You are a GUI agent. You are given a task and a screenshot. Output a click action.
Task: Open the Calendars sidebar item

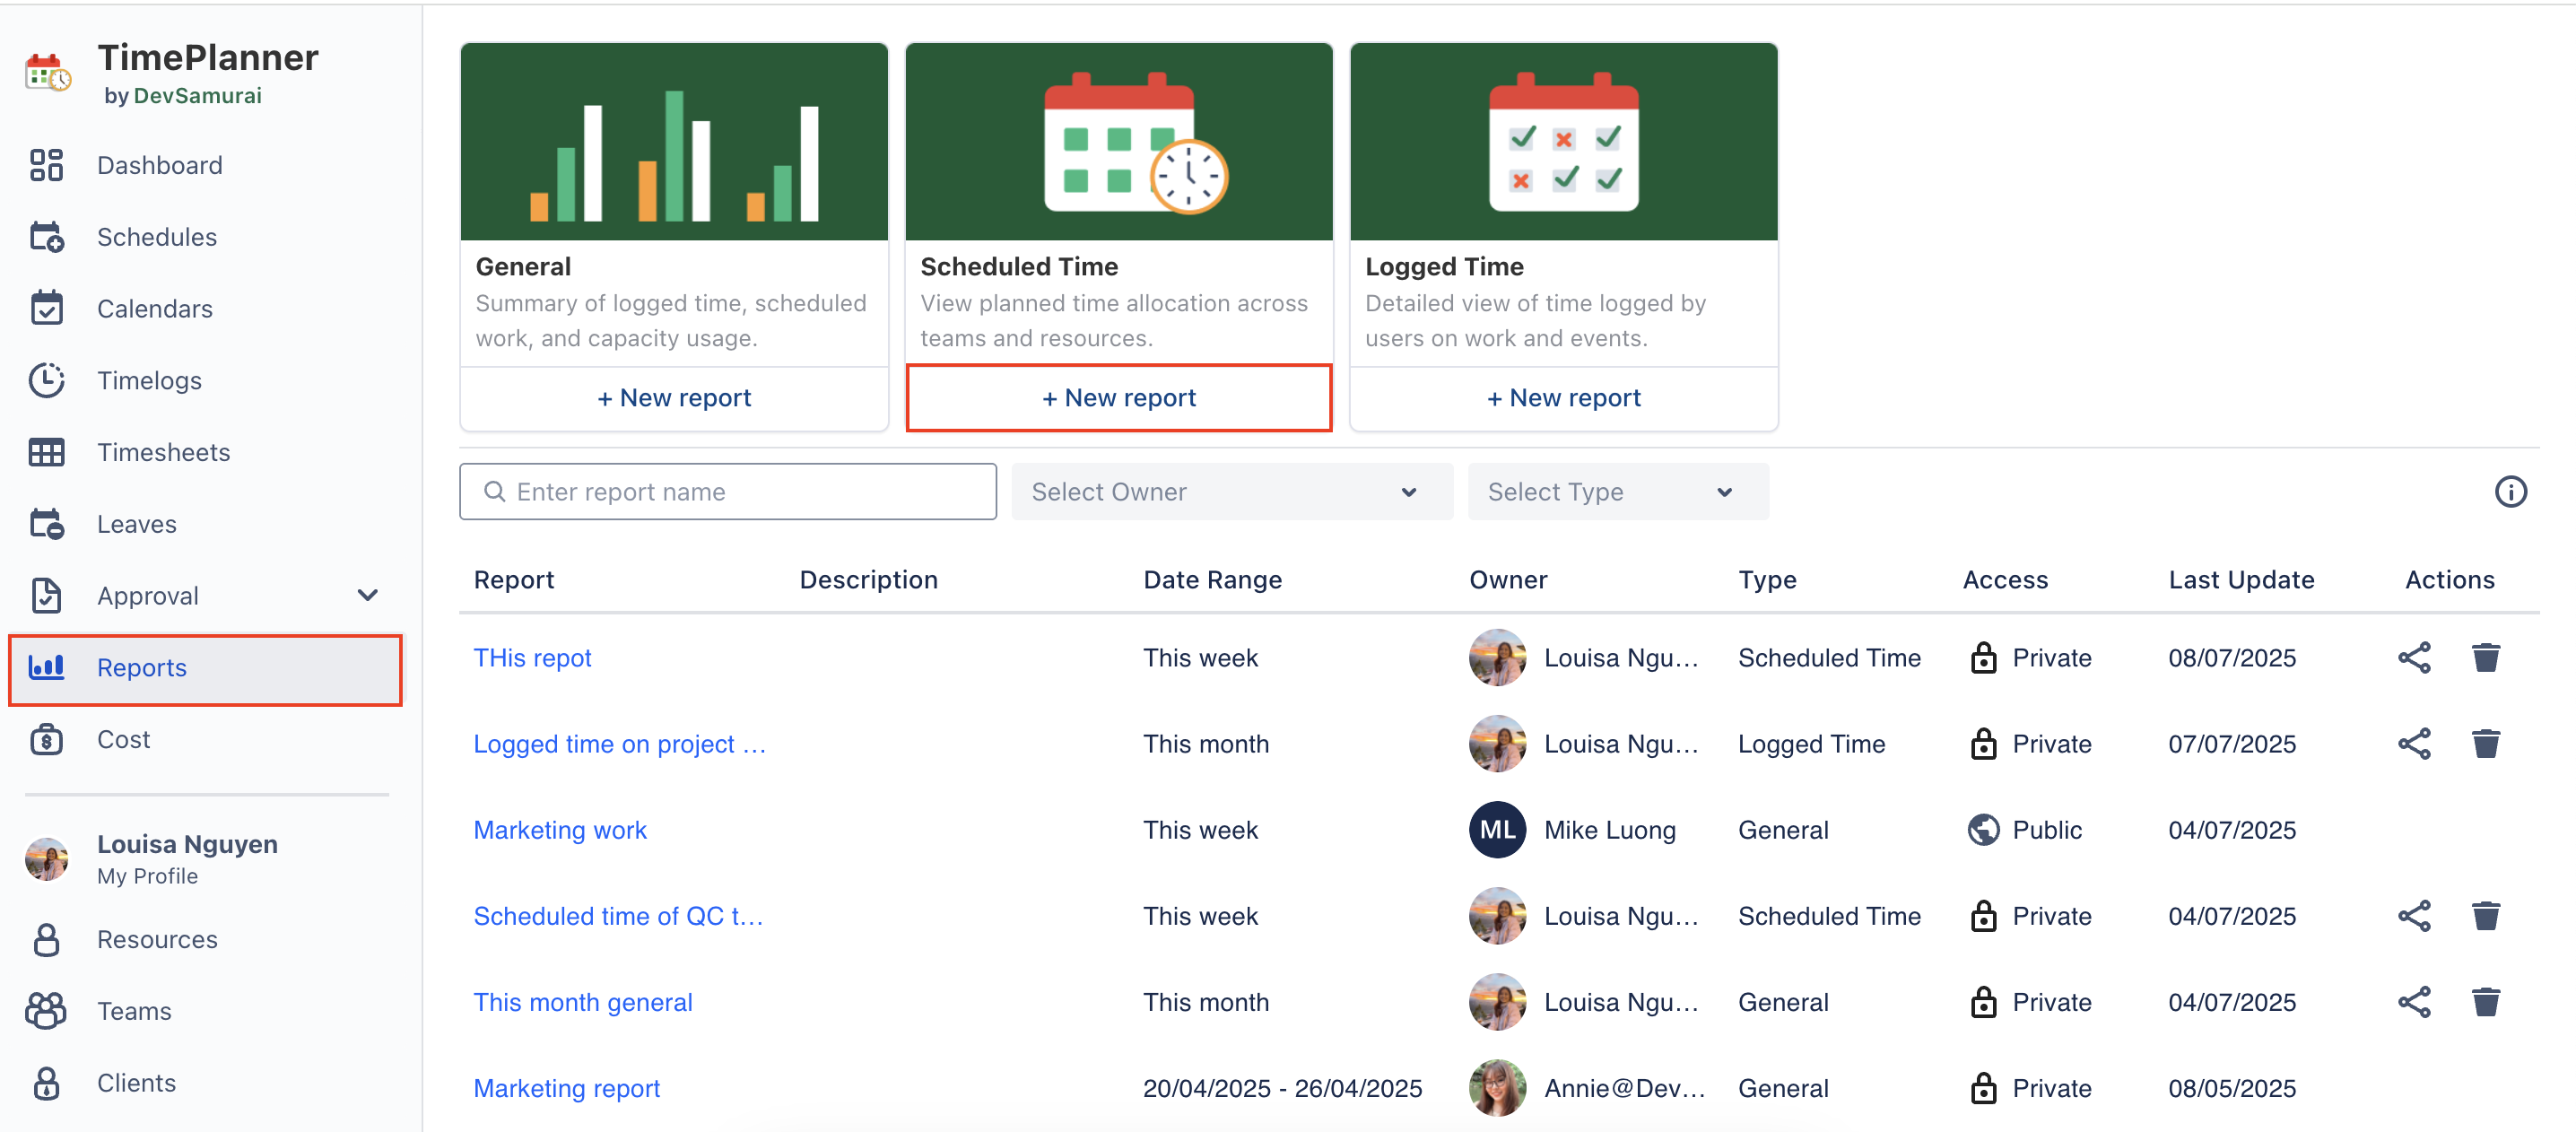pyautogui.click(x=155, y=309)
